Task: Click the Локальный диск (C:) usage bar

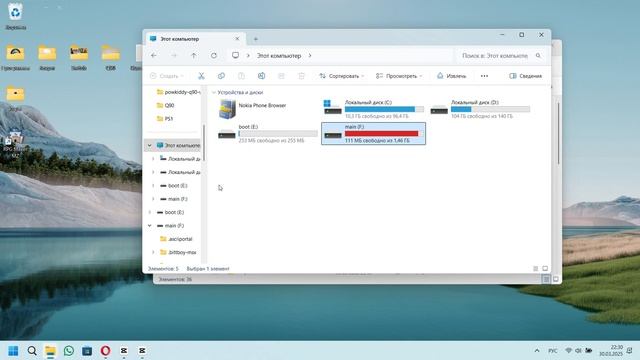Action: [384, 109]
